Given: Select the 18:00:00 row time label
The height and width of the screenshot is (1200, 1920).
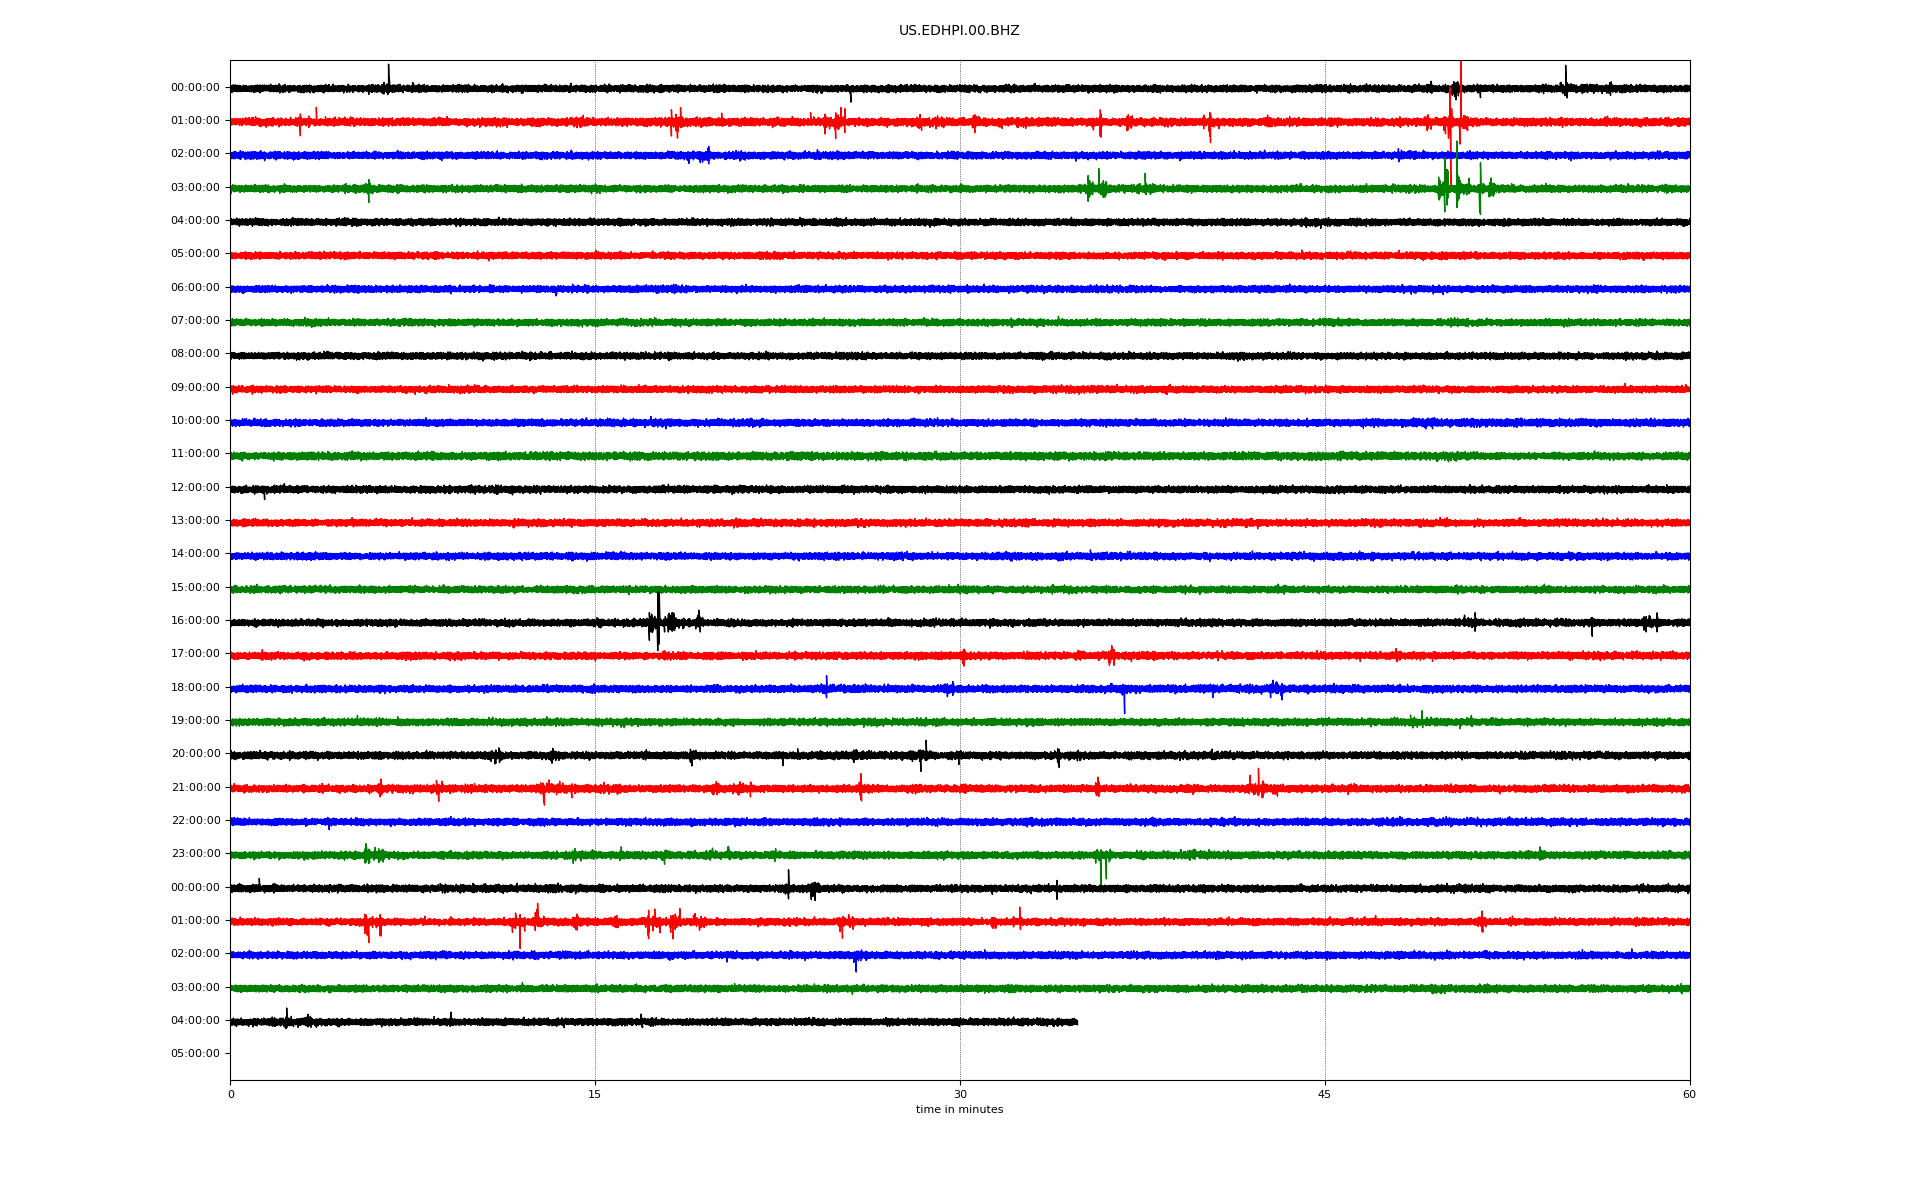Looking at the screenshot, I should click(195, 688).
